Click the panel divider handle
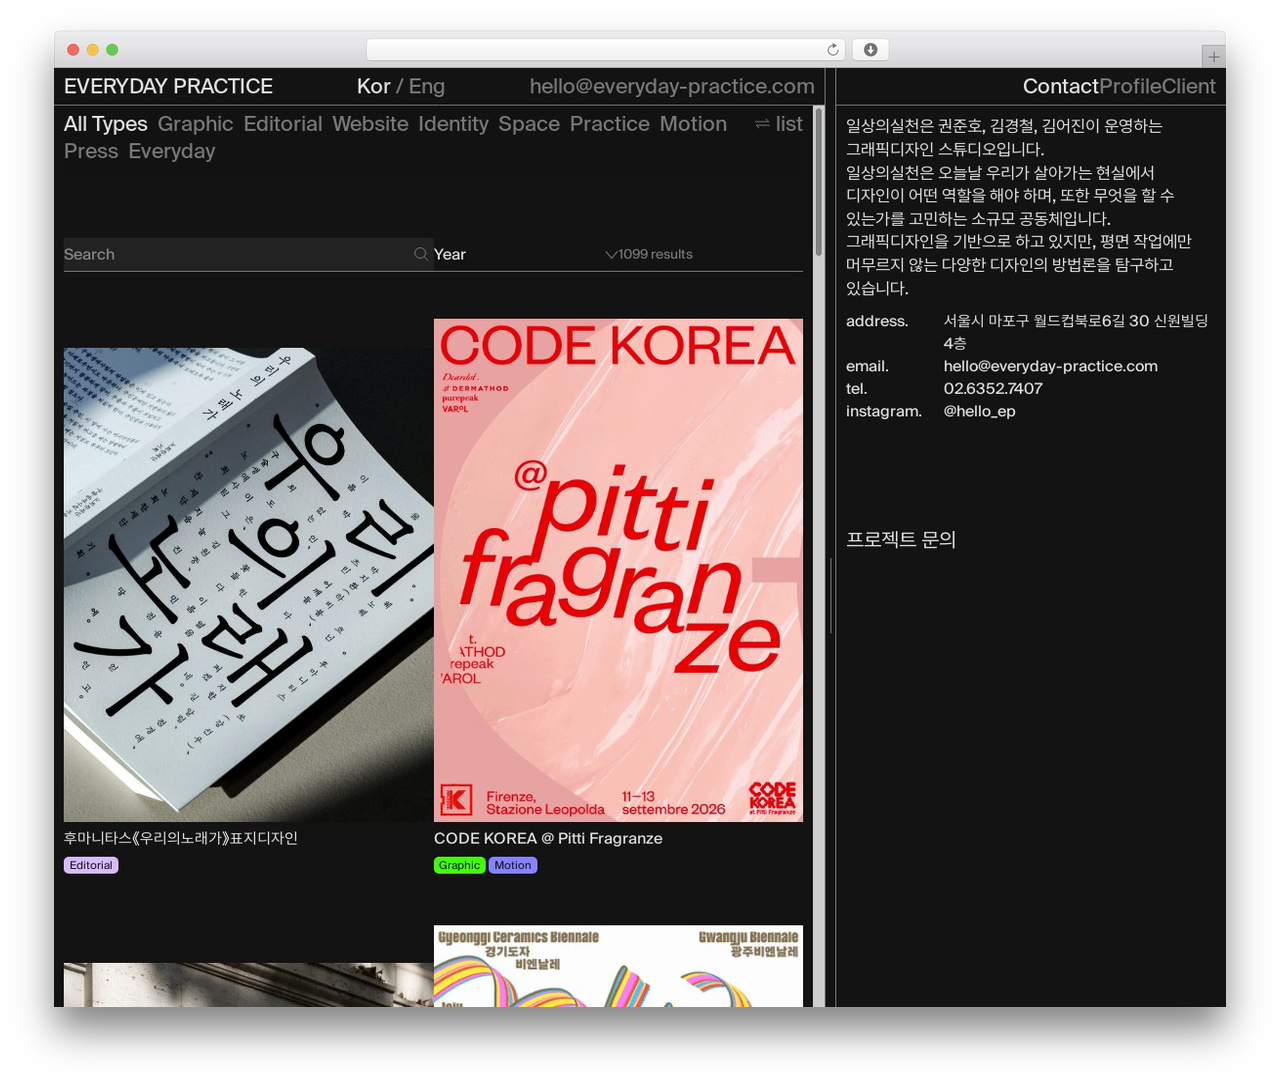 [831, 595]
